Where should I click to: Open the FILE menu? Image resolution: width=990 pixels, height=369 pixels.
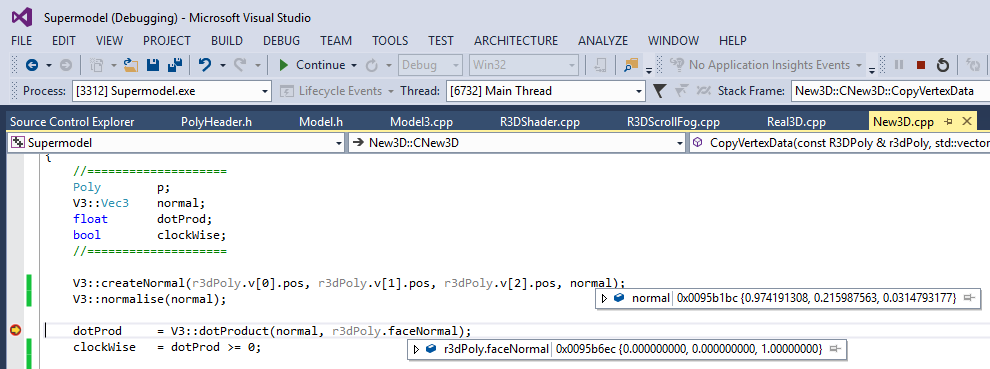(21, 40)
